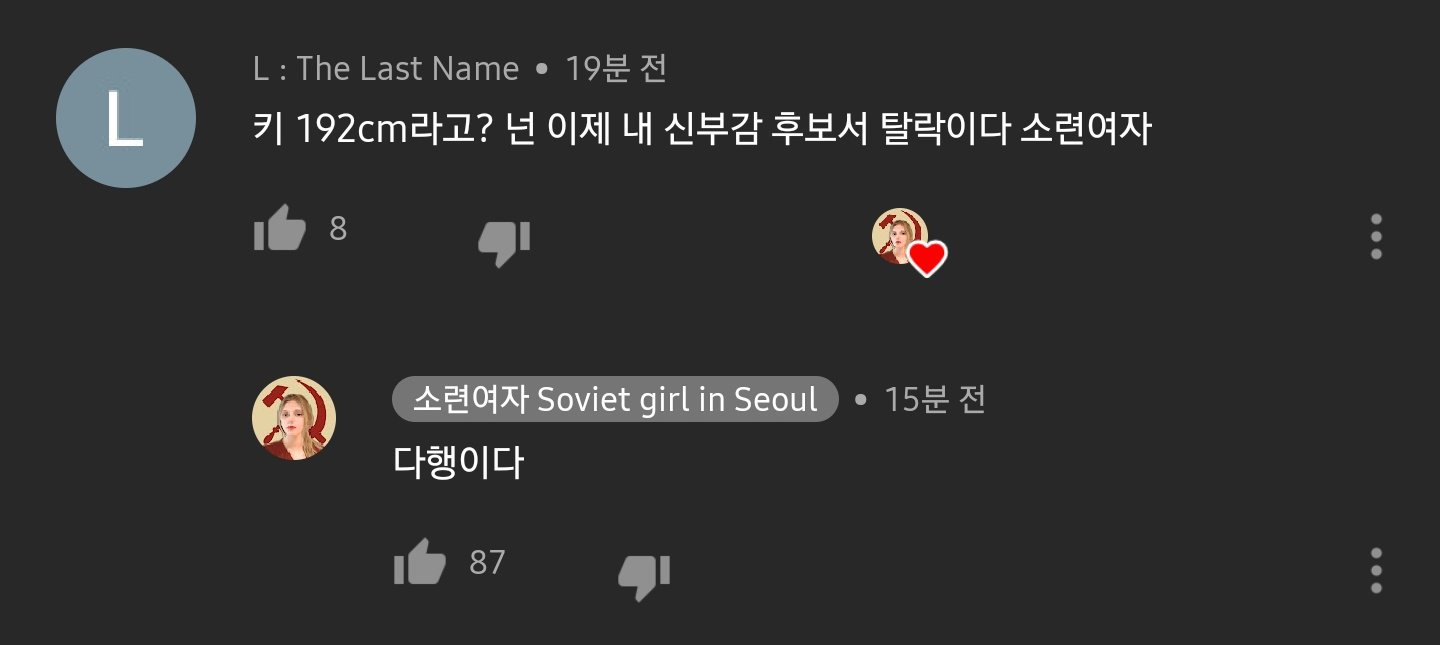Dislike the comment mentioning 192cm
This screenshot has width=1440, height=645.
tap(505, 240)
